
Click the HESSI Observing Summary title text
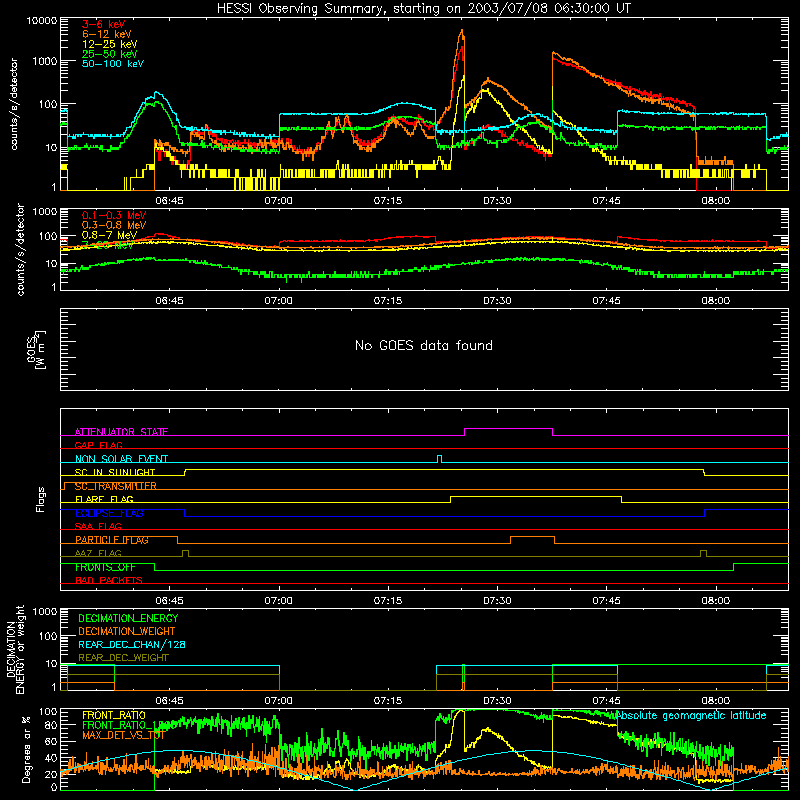[423, 9]
